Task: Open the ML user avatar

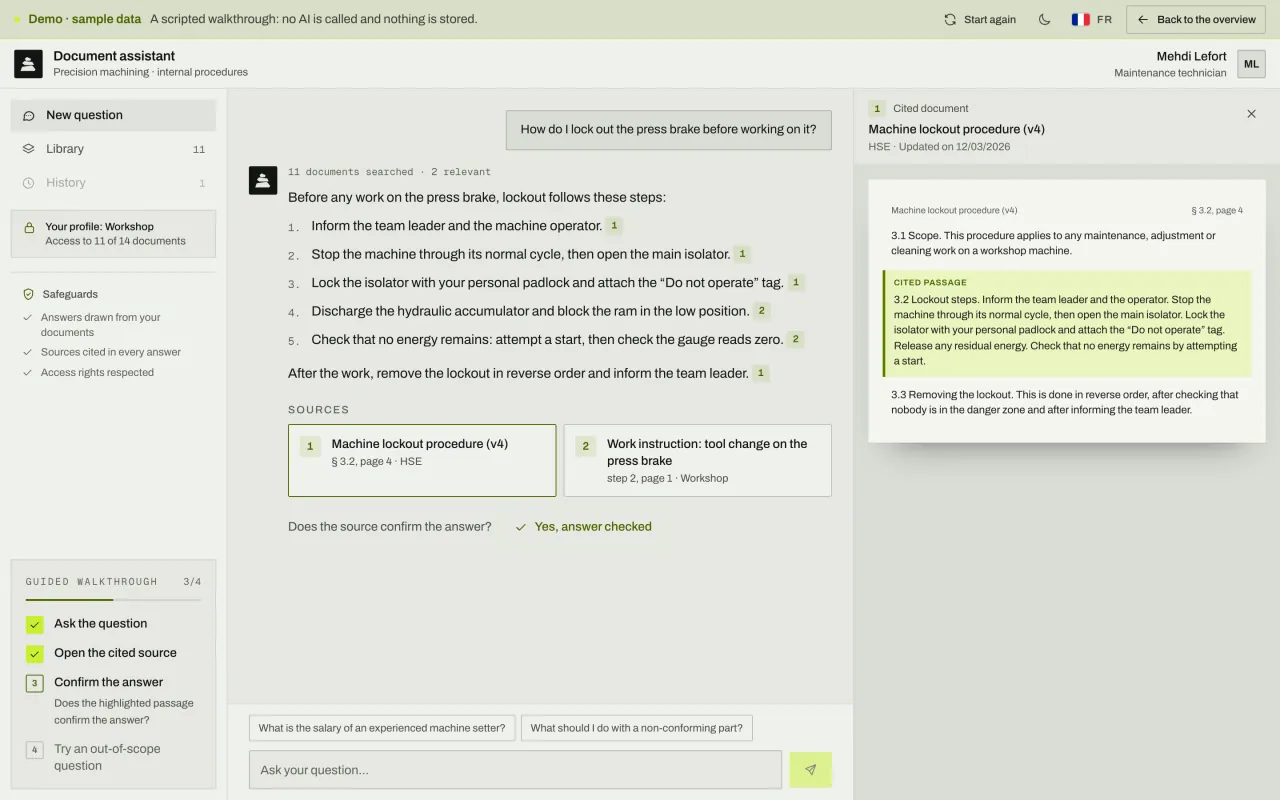Action: pos(1251,64)
